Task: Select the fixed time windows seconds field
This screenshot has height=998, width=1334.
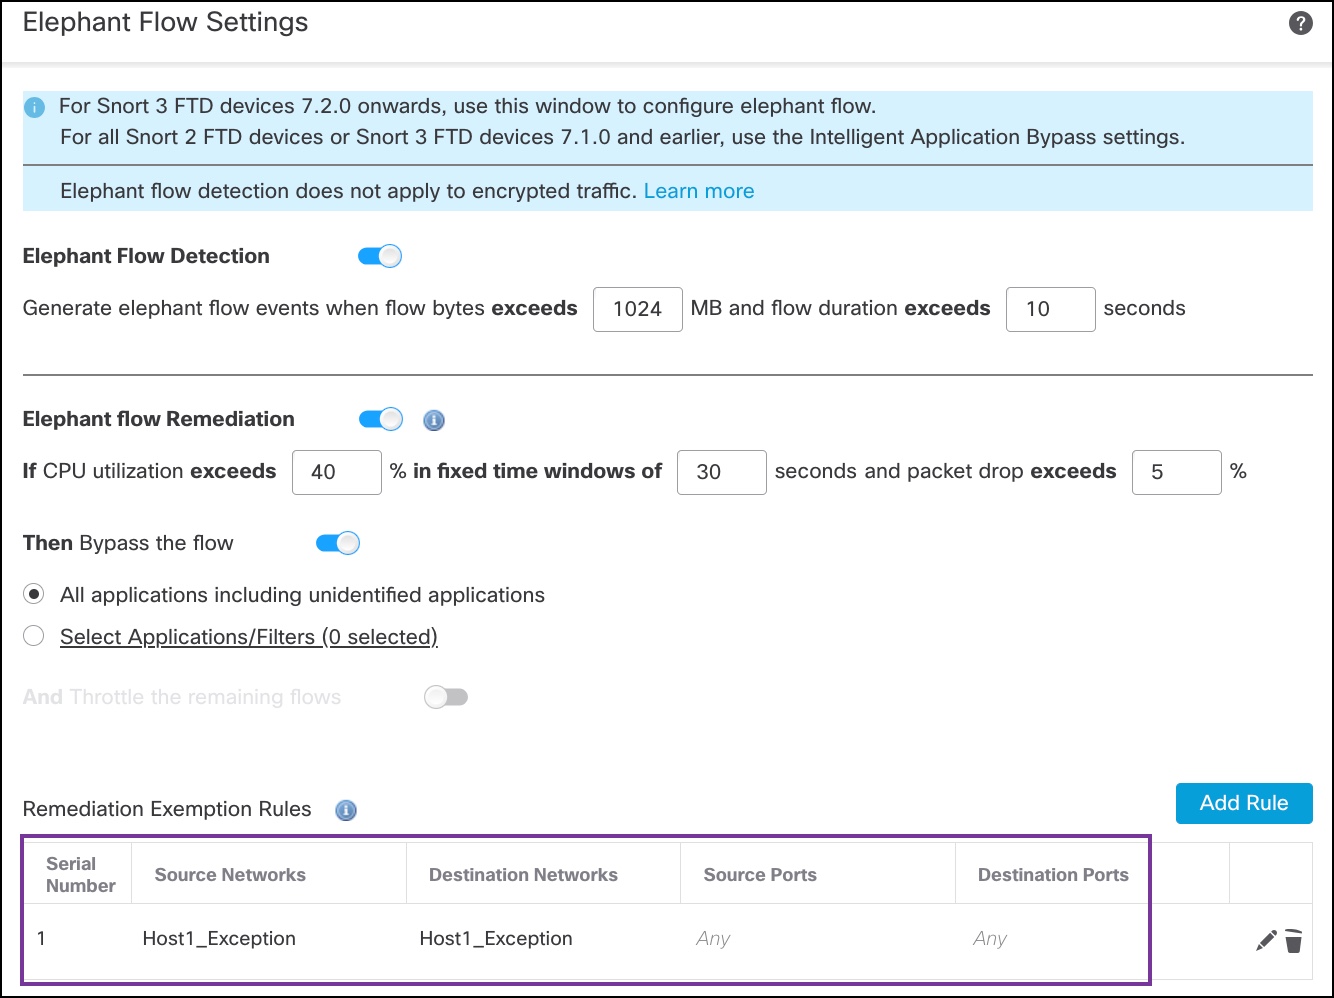Action: [721, 472]
